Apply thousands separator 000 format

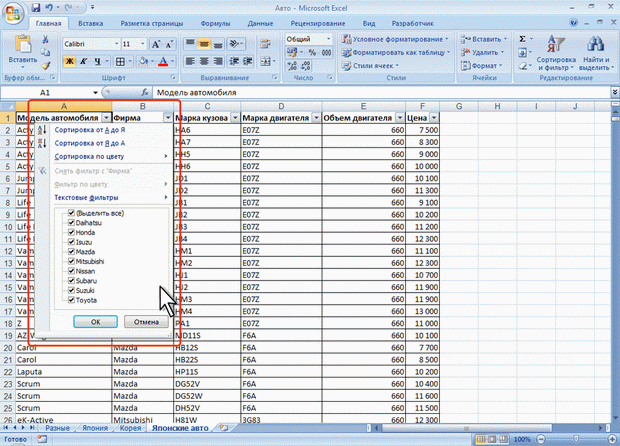[327, 52]
